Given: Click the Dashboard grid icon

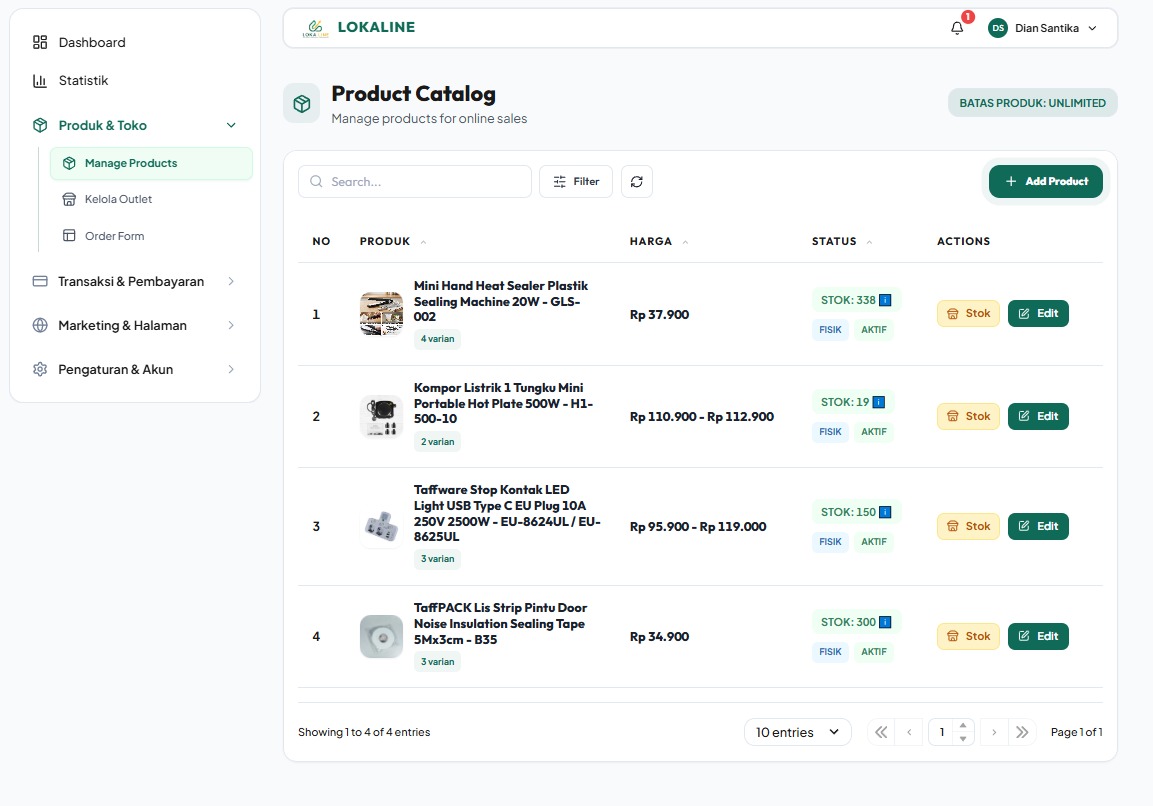Looking at the screenshot, I should pyautogui.click(x=40, y=42).
